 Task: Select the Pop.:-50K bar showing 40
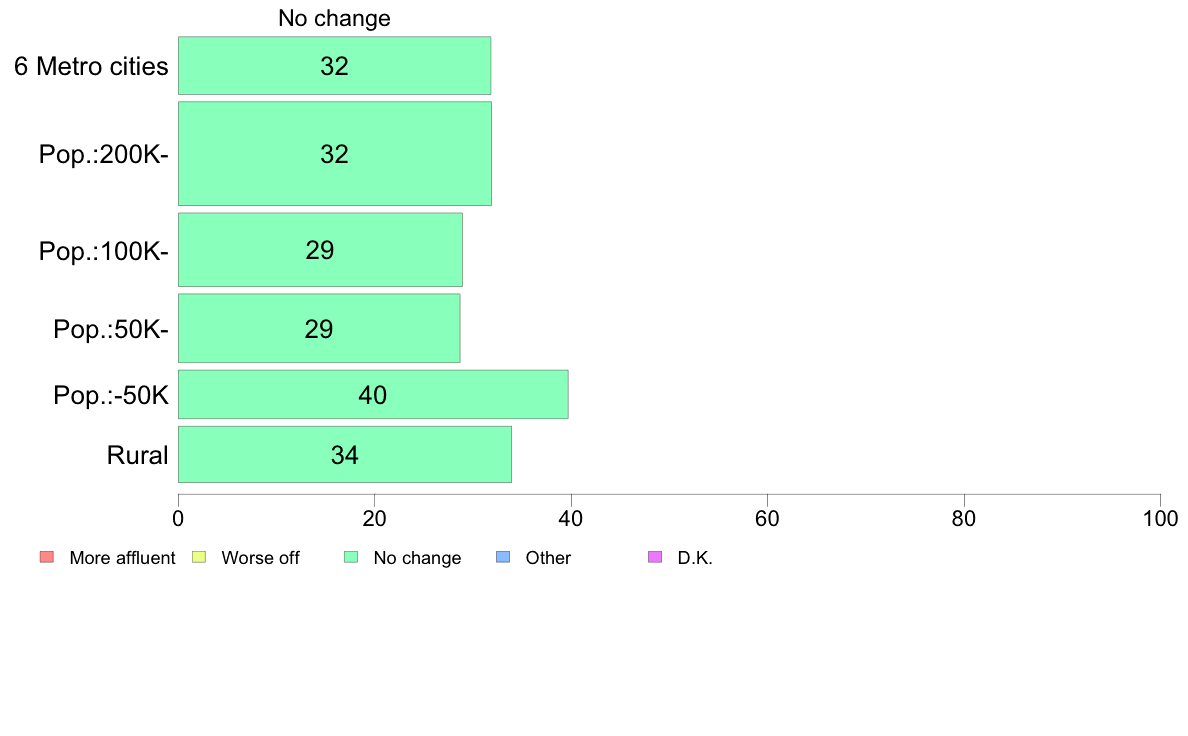point(373,394)
